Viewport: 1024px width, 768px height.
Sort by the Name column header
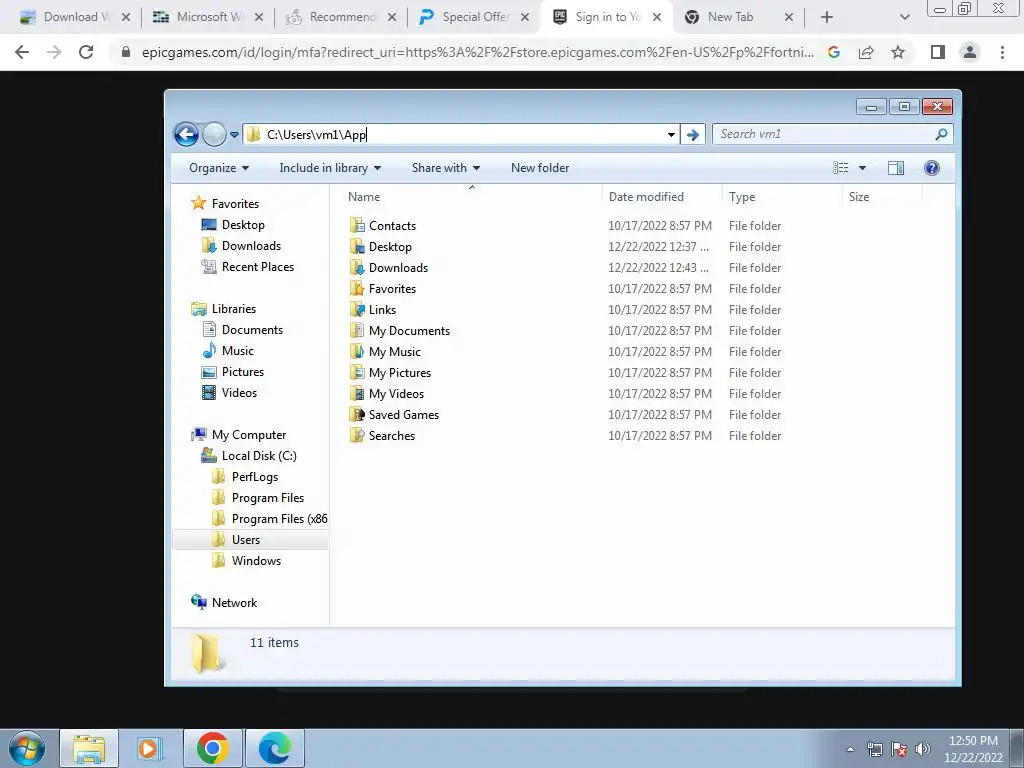[x=364, y=197]
